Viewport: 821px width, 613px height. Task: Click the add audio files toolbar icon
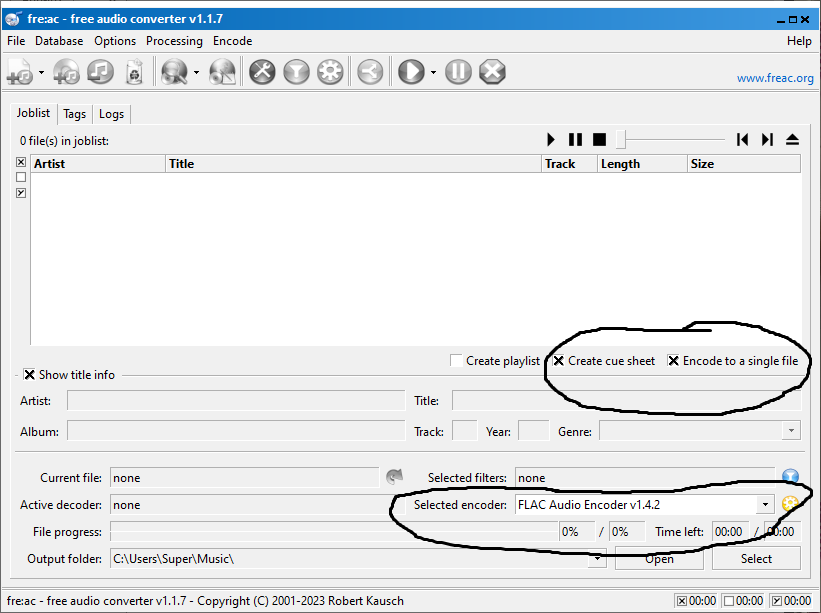tap(20, 72)
